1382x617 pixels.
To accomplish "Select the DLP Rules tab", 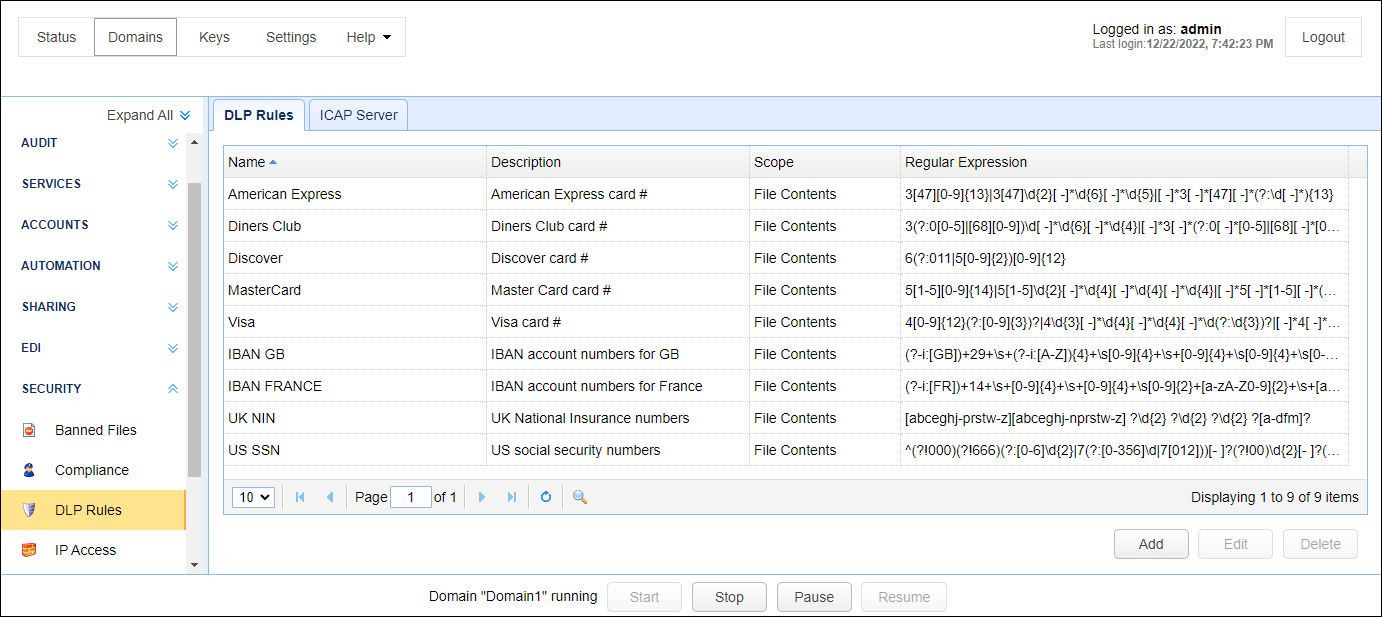I will tap(259, 115).
